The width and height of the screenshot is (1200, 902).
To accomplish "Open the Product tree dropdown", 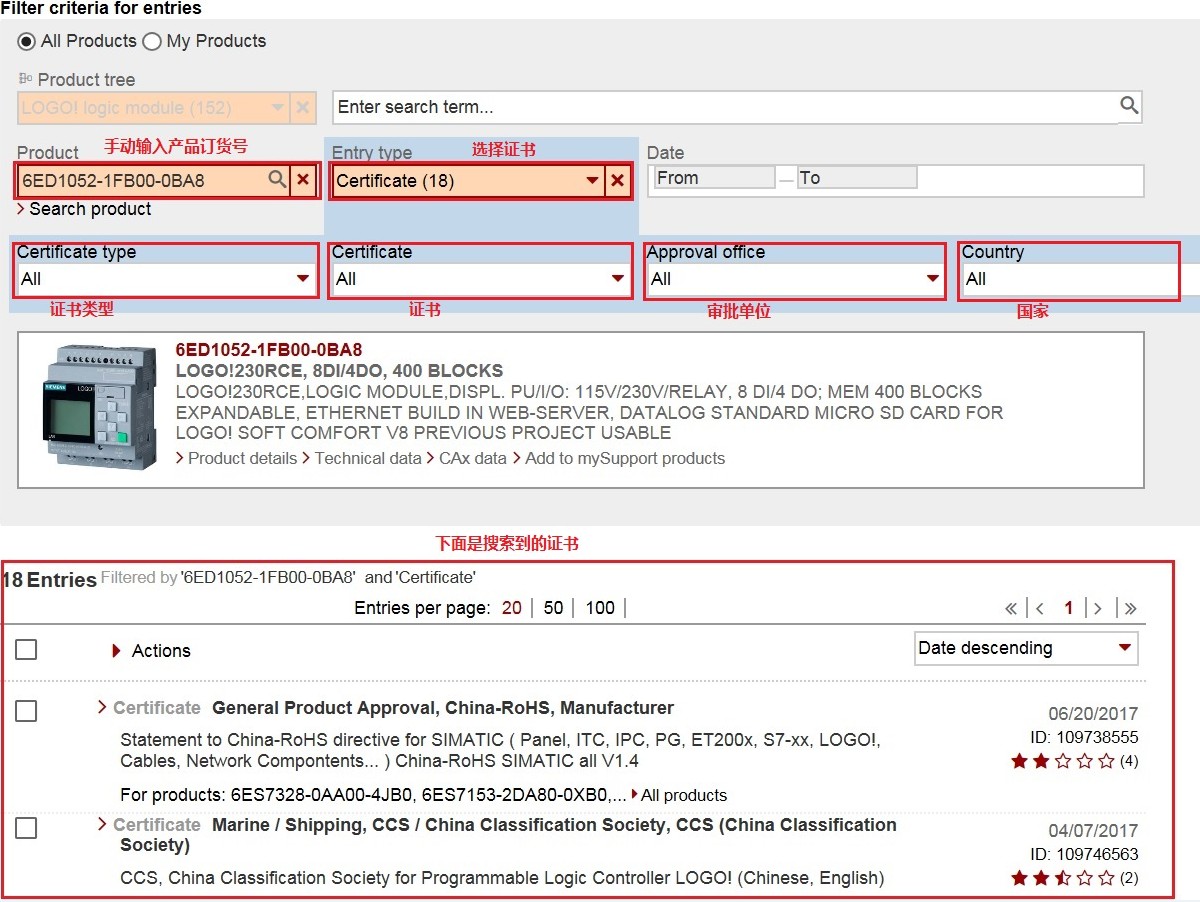I will coord(277,107).
